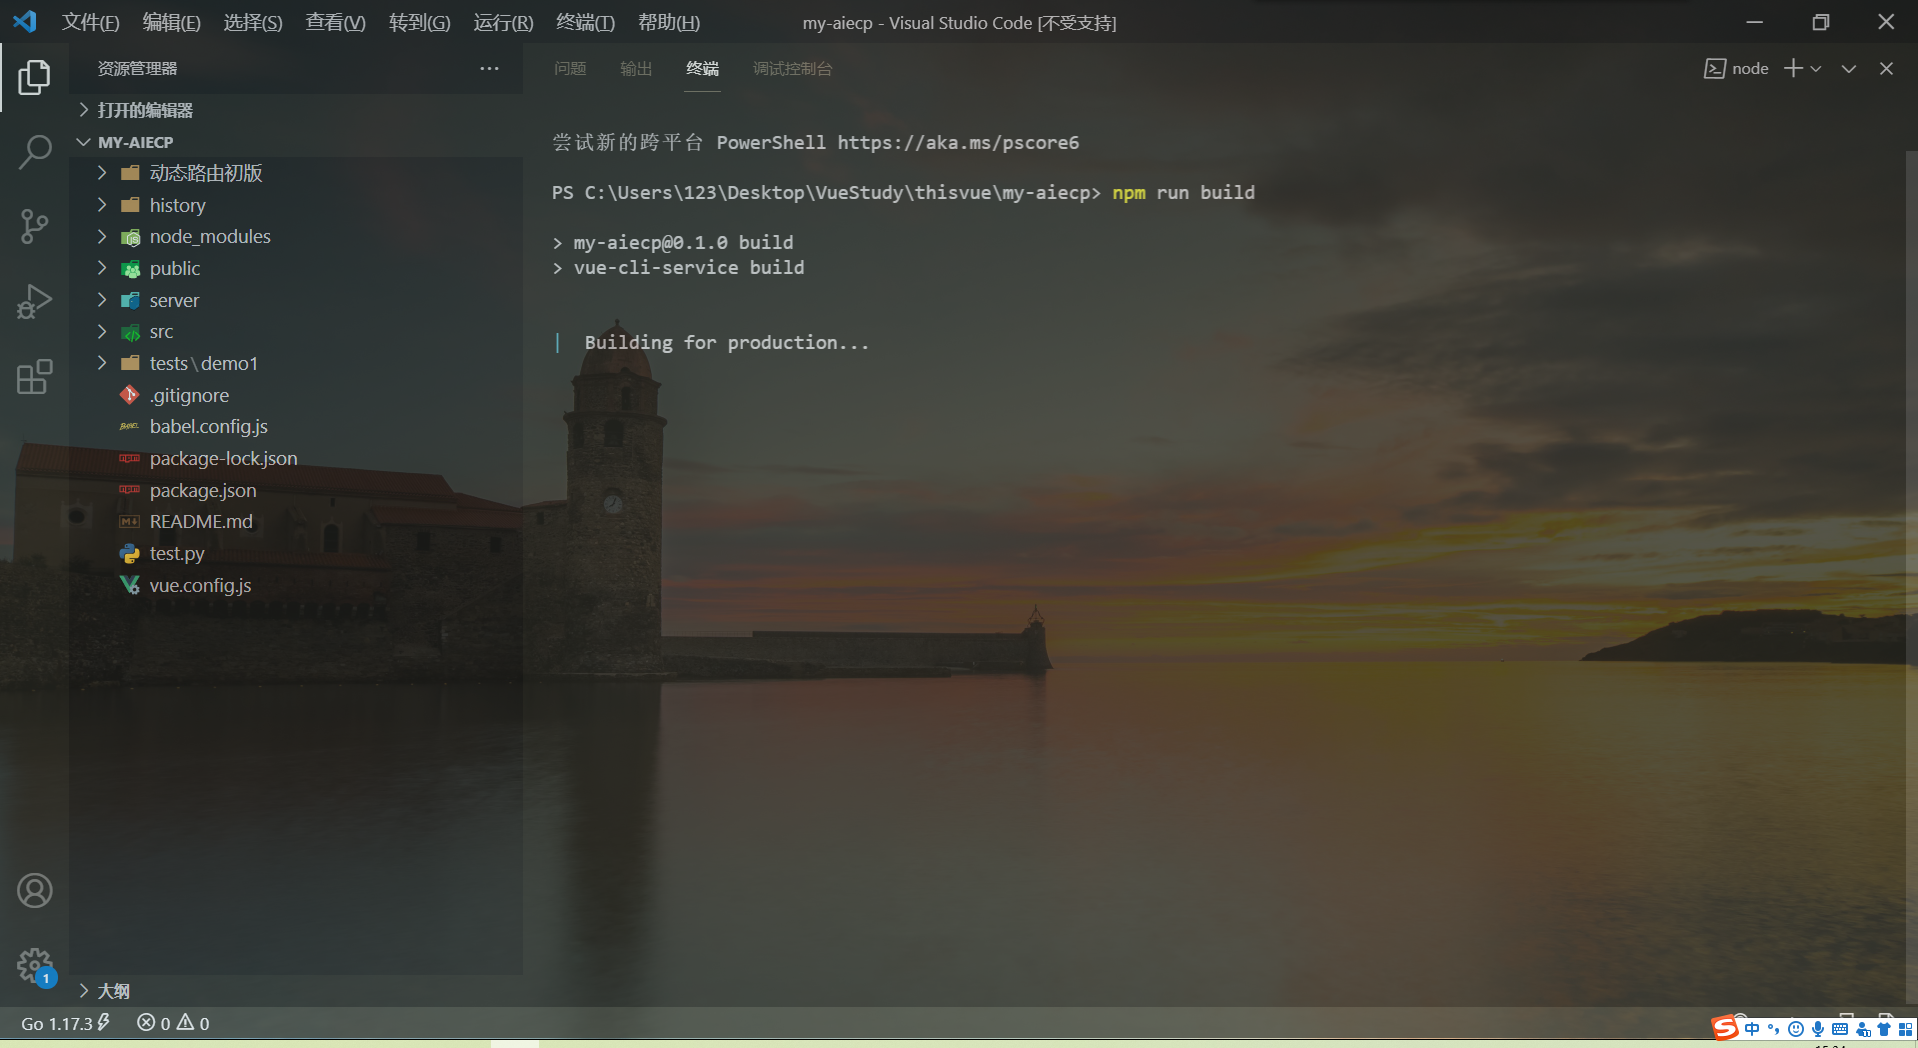Click the Go 1.17.3 status bar item
Viewport: 1918px width, 1048px height.
[66, 1023]
